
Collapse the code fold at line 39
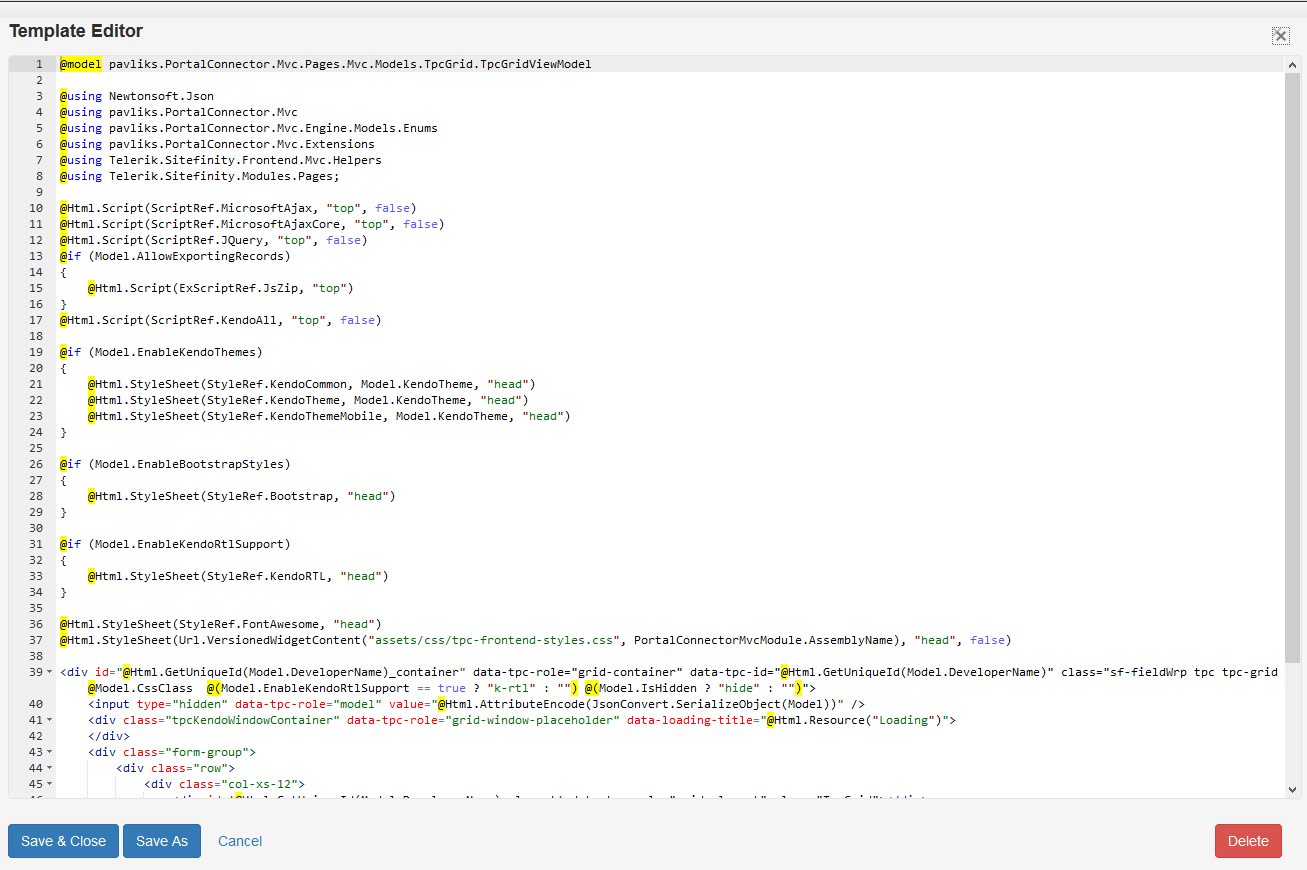tap(50, 672)
